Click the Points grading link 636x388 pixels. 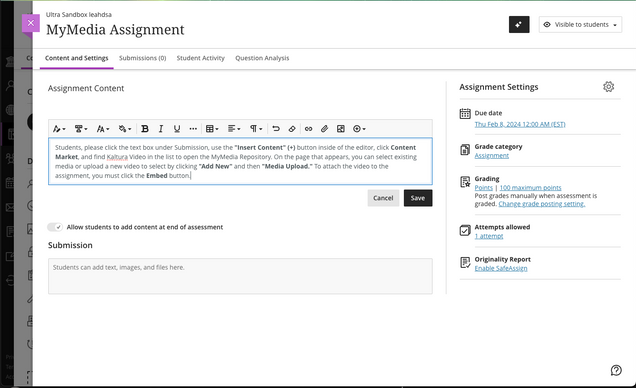(483, 188)
